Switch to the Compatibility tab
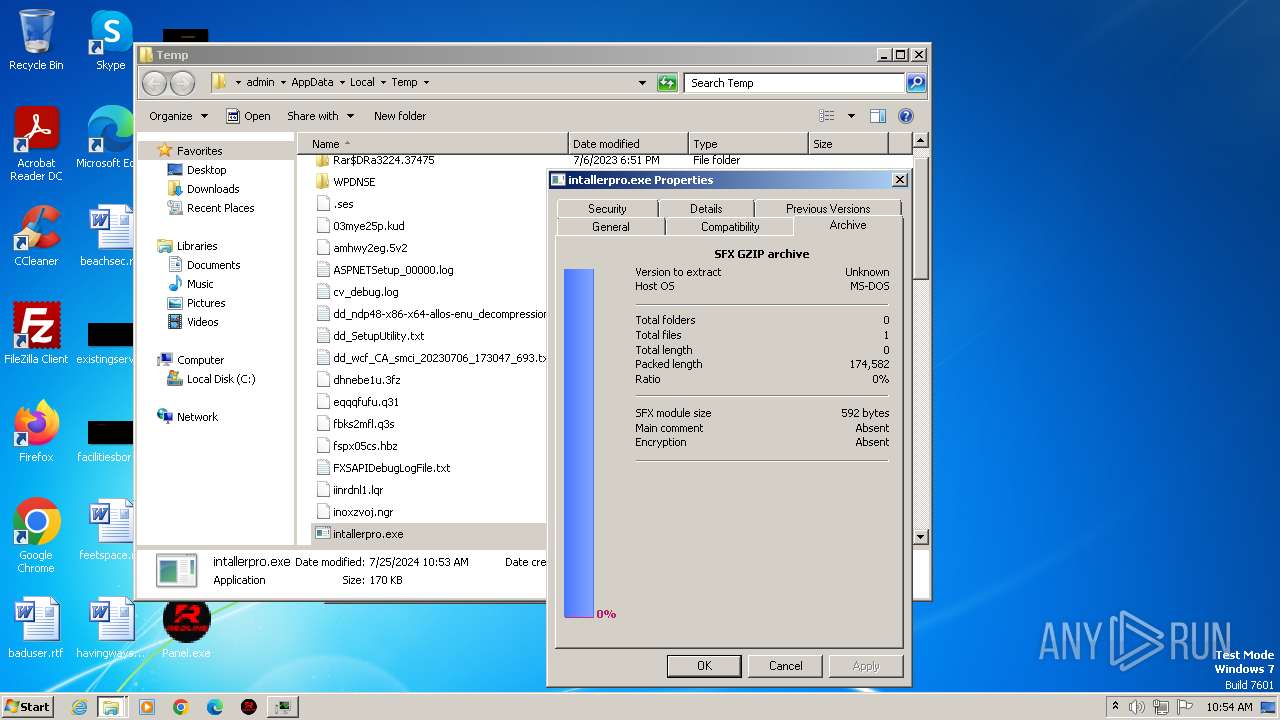This screenshot has height=720, width=1280. (730, 227)
